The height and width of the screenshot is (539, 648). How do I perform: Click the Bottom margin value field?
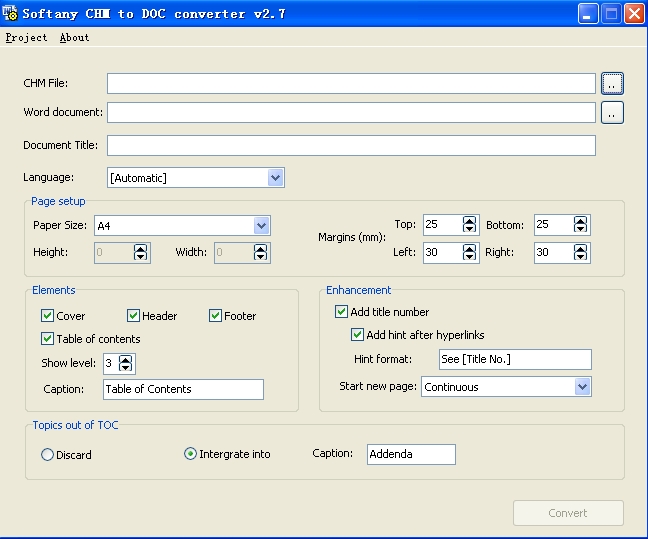(x=553, y=225)
